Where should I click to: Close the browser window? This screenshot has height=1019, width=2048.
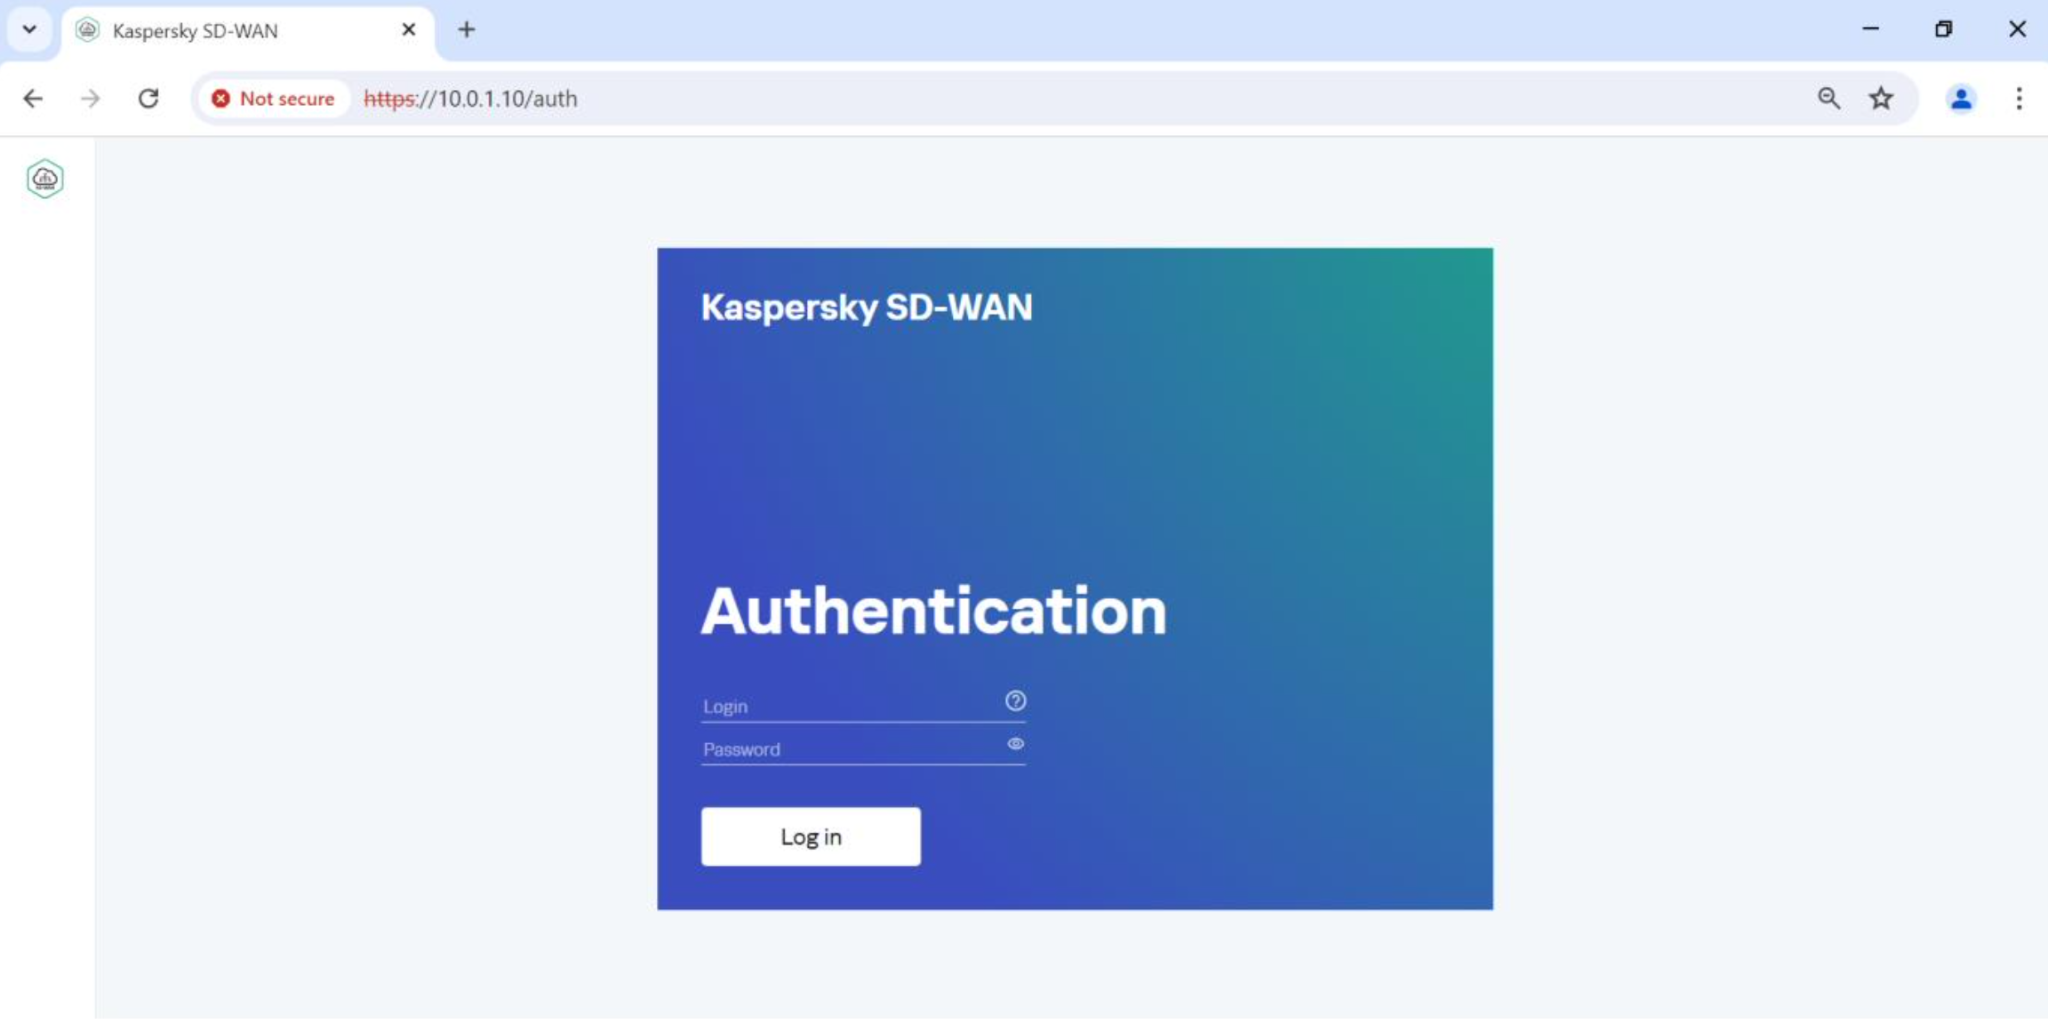point(2017,29)
